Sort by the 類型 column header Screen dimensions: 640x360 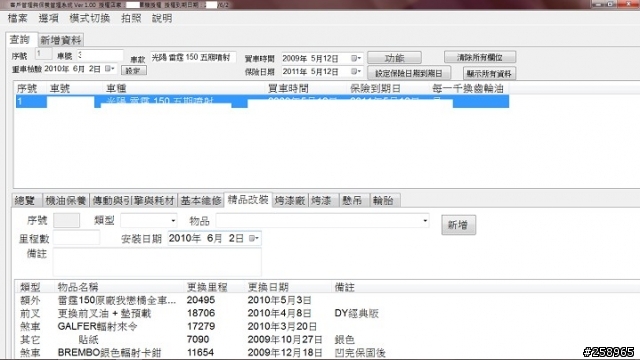(x=34, y=287)
